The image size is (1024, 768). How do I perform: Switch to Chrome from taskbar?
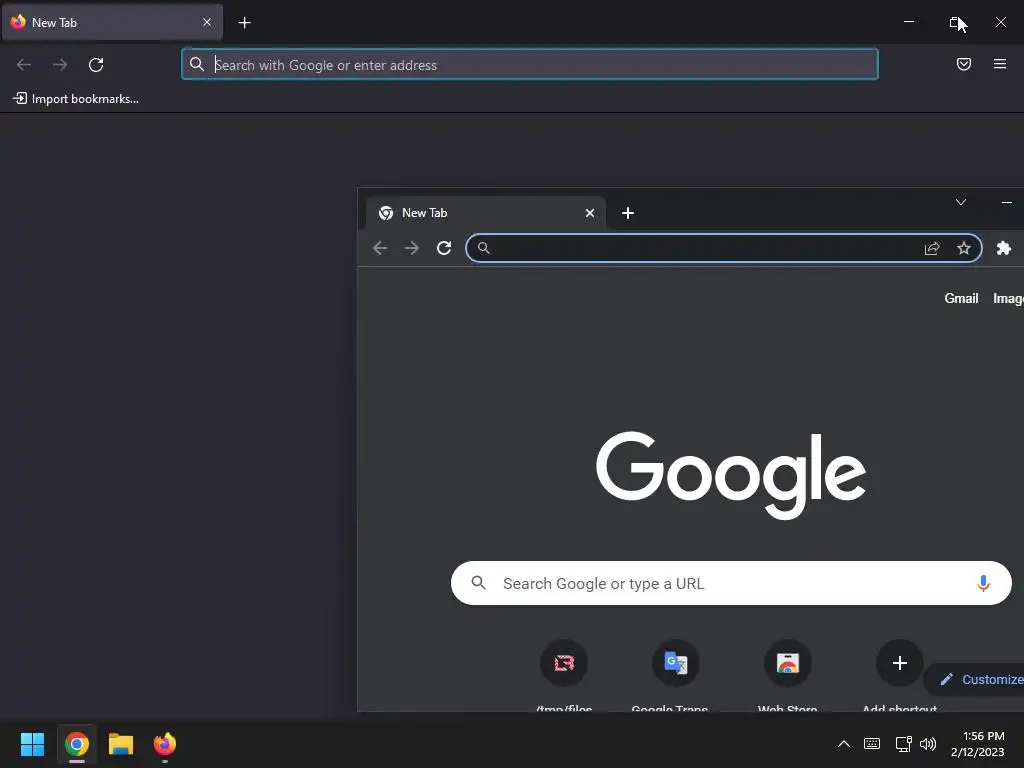point(76,744)
